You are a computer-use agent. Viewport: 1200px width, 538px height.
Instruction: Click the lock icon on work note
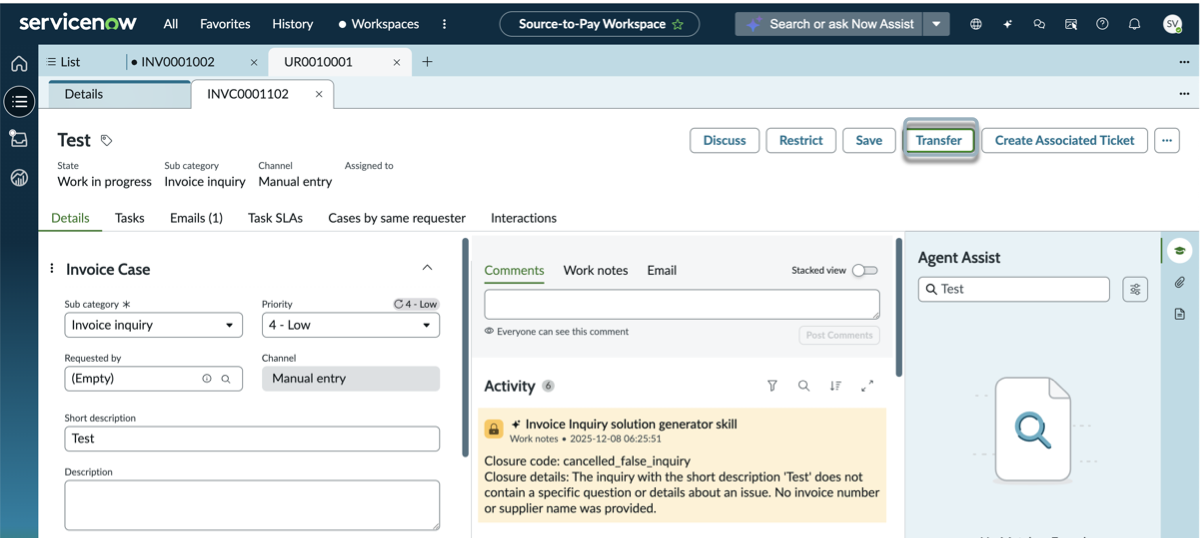tap(494, 429)
